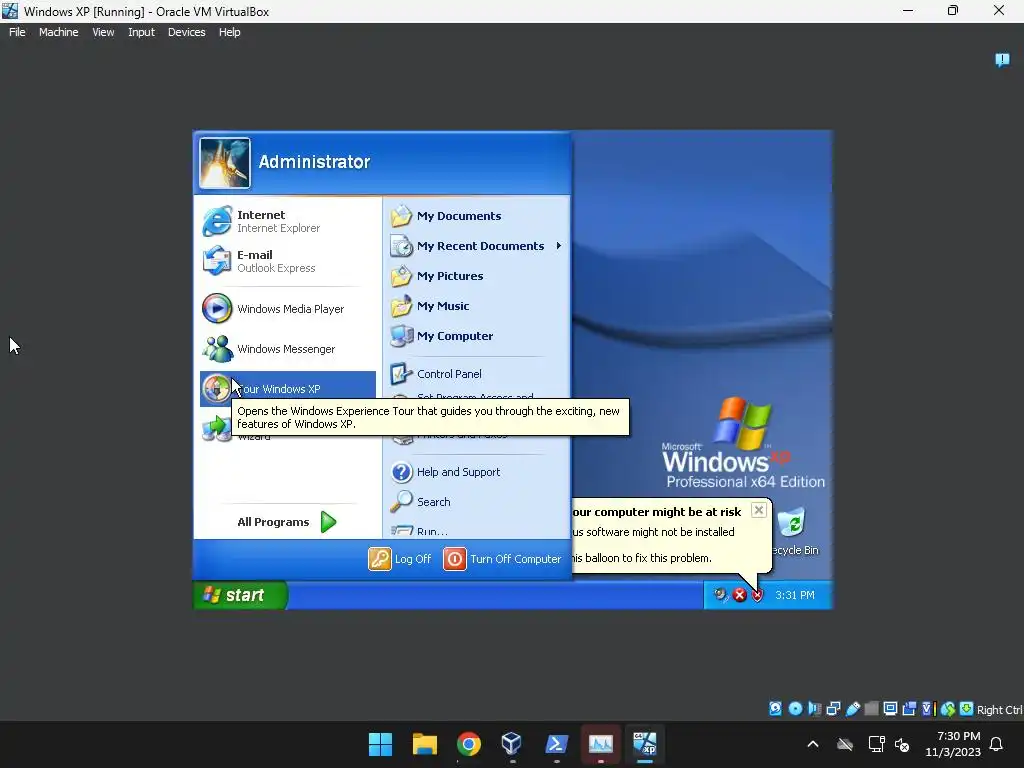Open Google Chrome on host taskbar
The image size is (1024, 768).
pyautogui.click(x=468, y=744)
